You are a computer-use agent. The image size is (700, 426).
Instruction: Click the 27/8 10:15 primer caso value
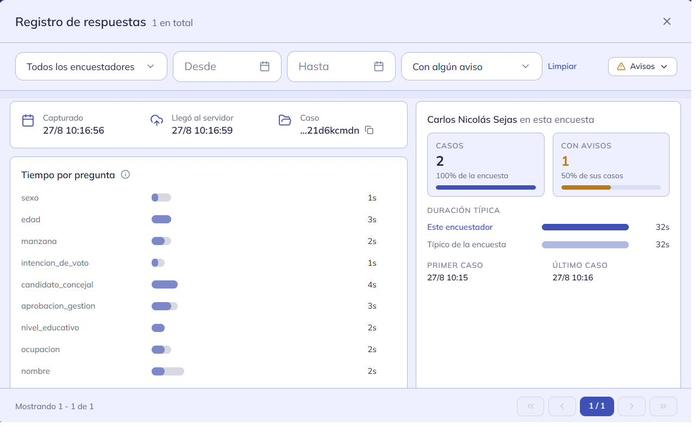click(447, 277)
